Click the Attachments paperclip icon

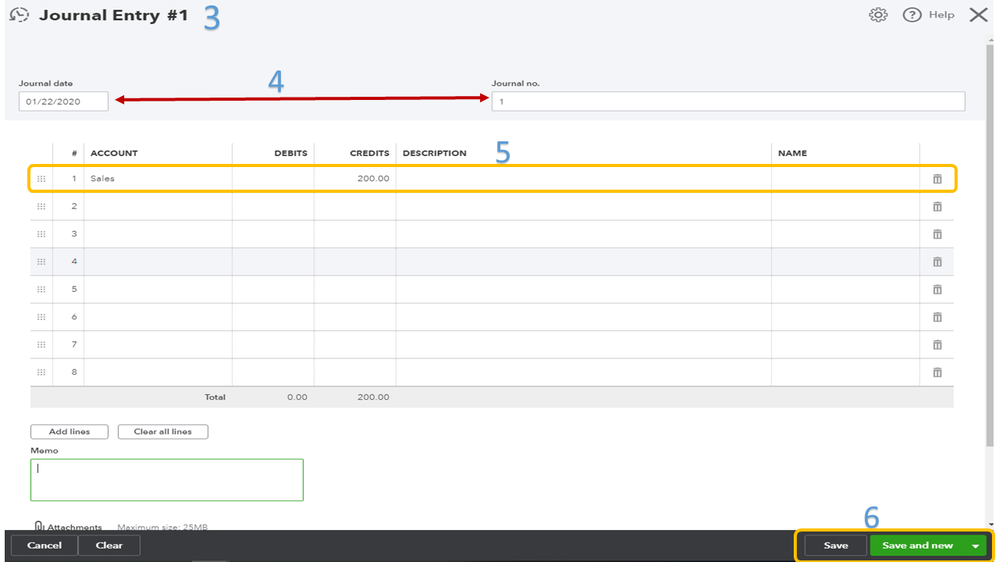39,526
